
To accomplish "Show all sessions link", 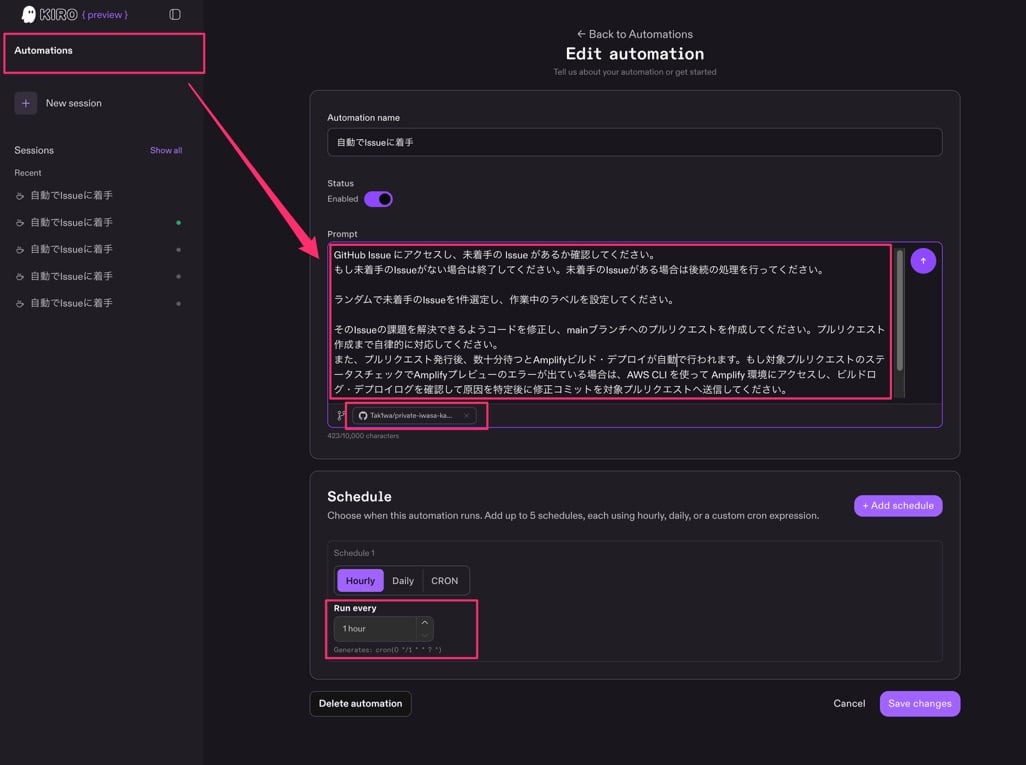I will (166, 151).
